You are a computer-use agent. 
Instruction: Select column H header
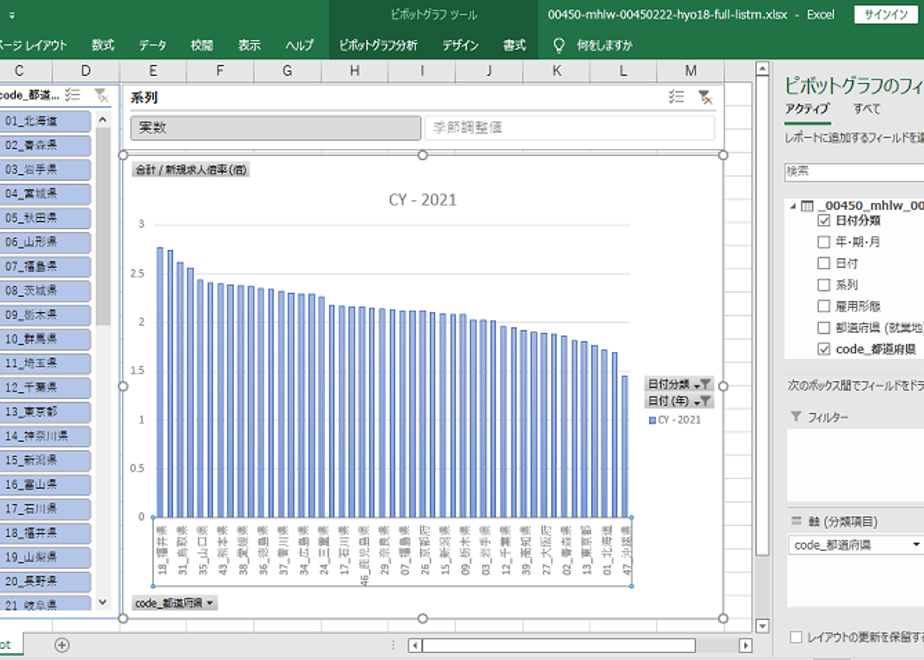point(355,71)
